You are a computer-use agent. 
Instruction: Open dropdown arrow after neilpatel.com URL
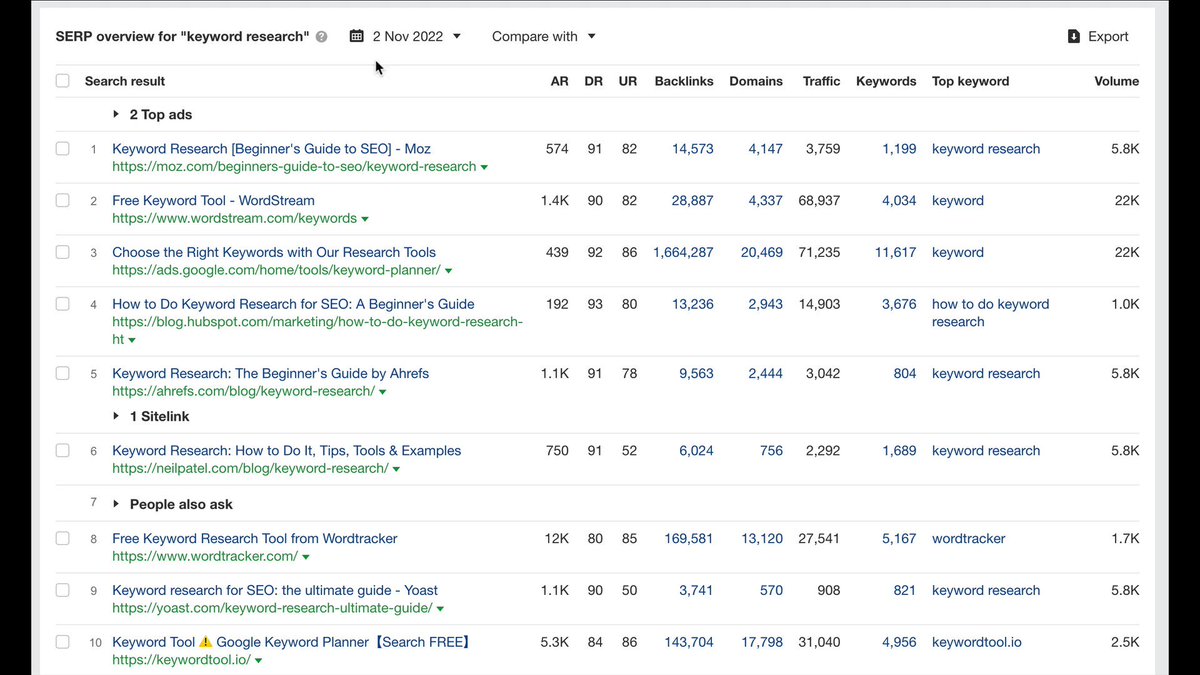click(x=397, y=470)
